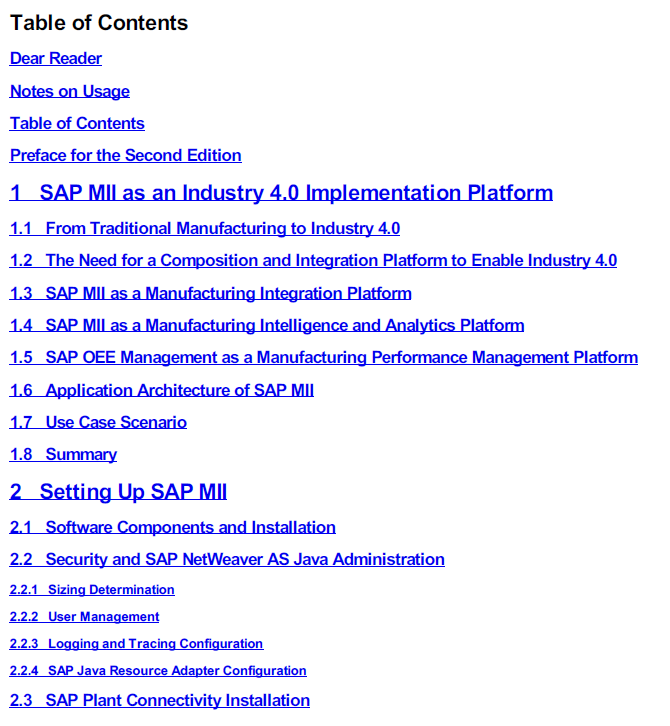This screenshot has width=670, height=726.
Task: Open the Dear Reader link
Action: pos(56,58)
